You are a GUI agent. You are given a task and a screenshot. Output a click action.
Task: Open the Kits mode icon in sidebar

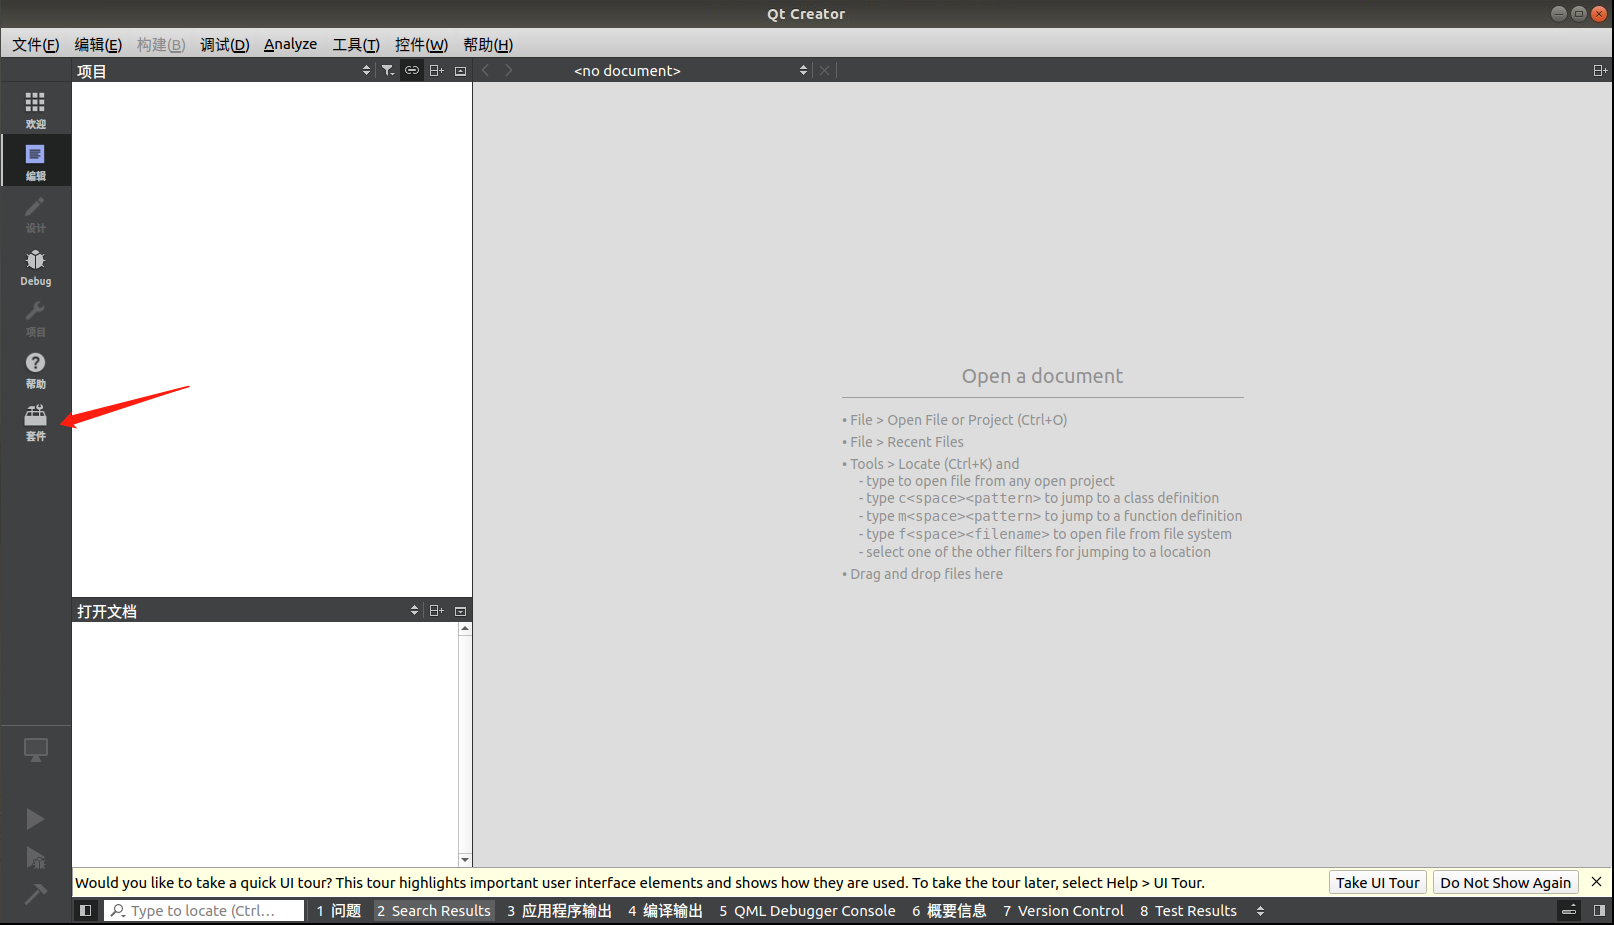click(x=35, y=421)
